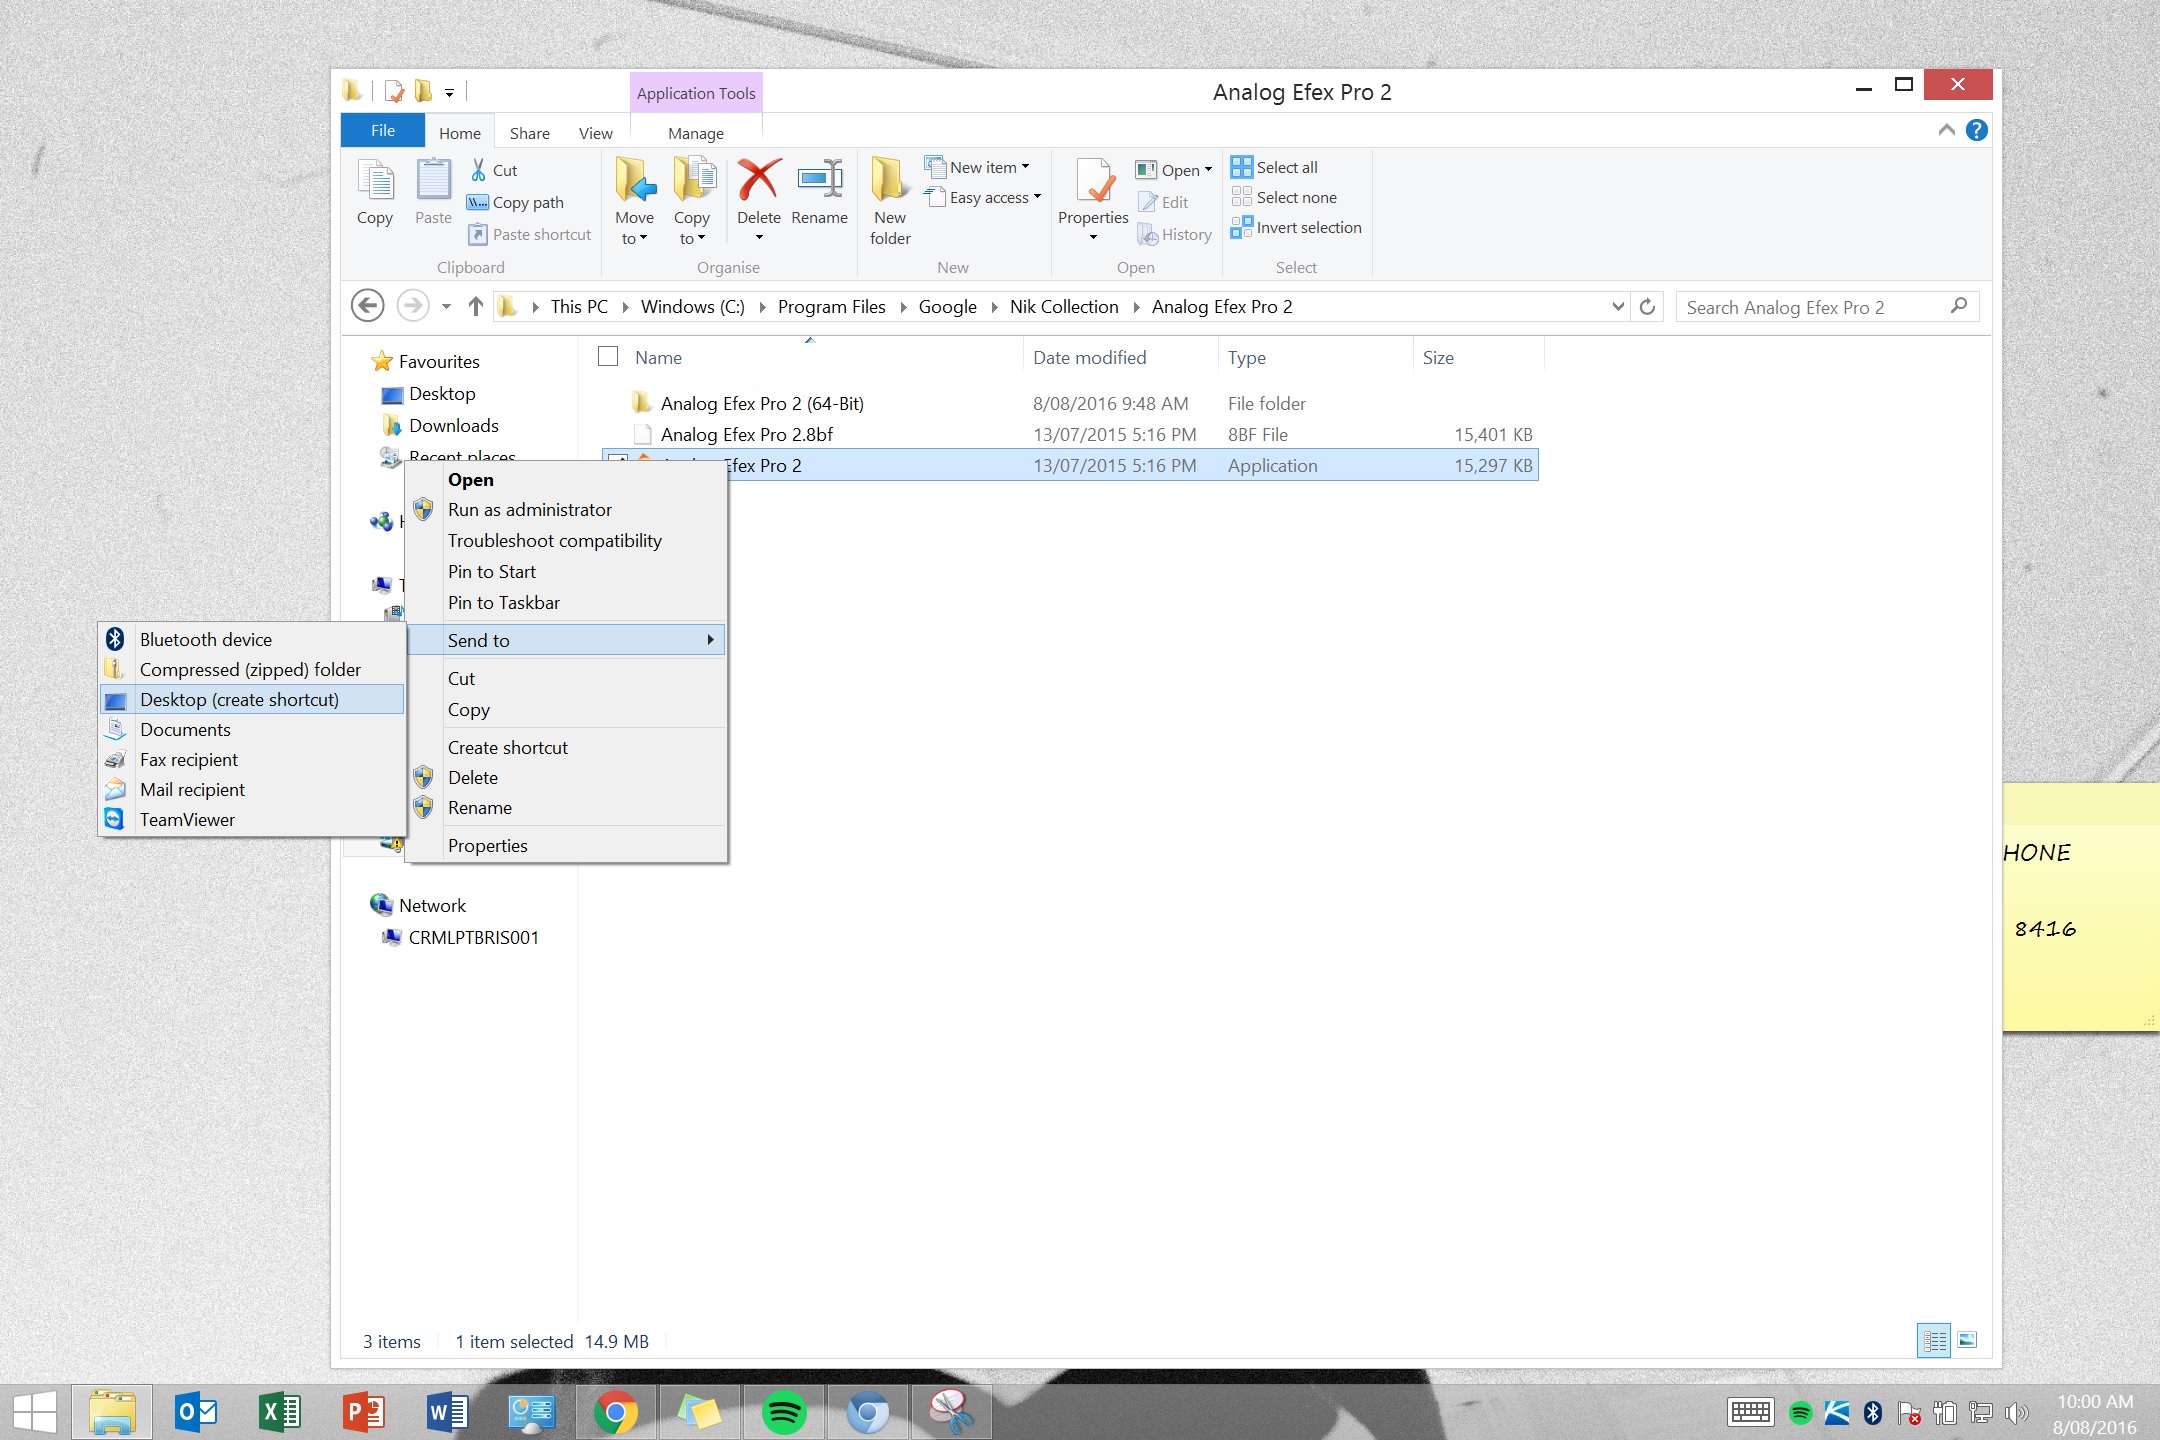The width and height of the screenshot is (2160, 1440).
Task: Select Run as administrator in context menu
Action: 566,509
